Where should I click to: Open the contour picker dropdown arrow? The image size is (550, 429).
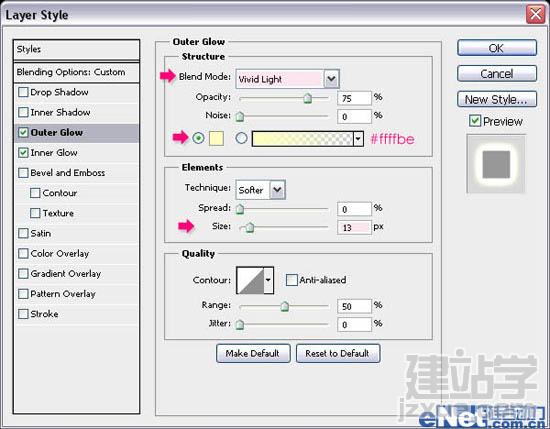[268, 280]
